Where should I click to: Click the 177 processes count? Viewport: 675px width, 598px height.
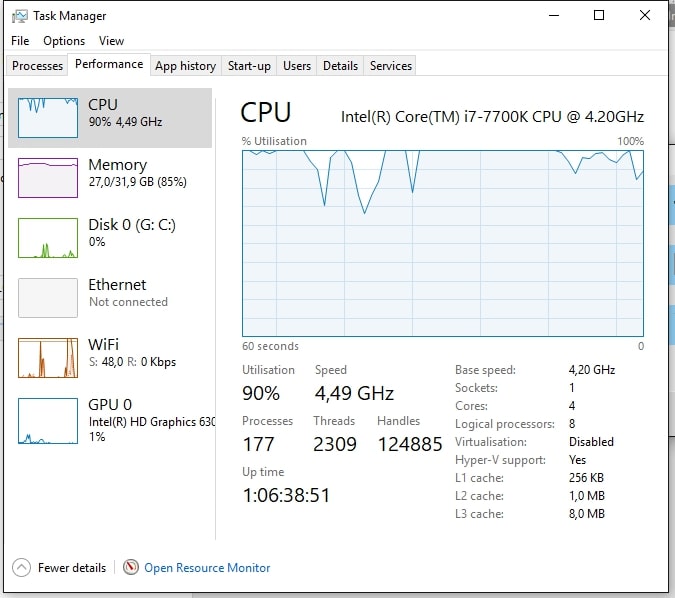(258, 444)
